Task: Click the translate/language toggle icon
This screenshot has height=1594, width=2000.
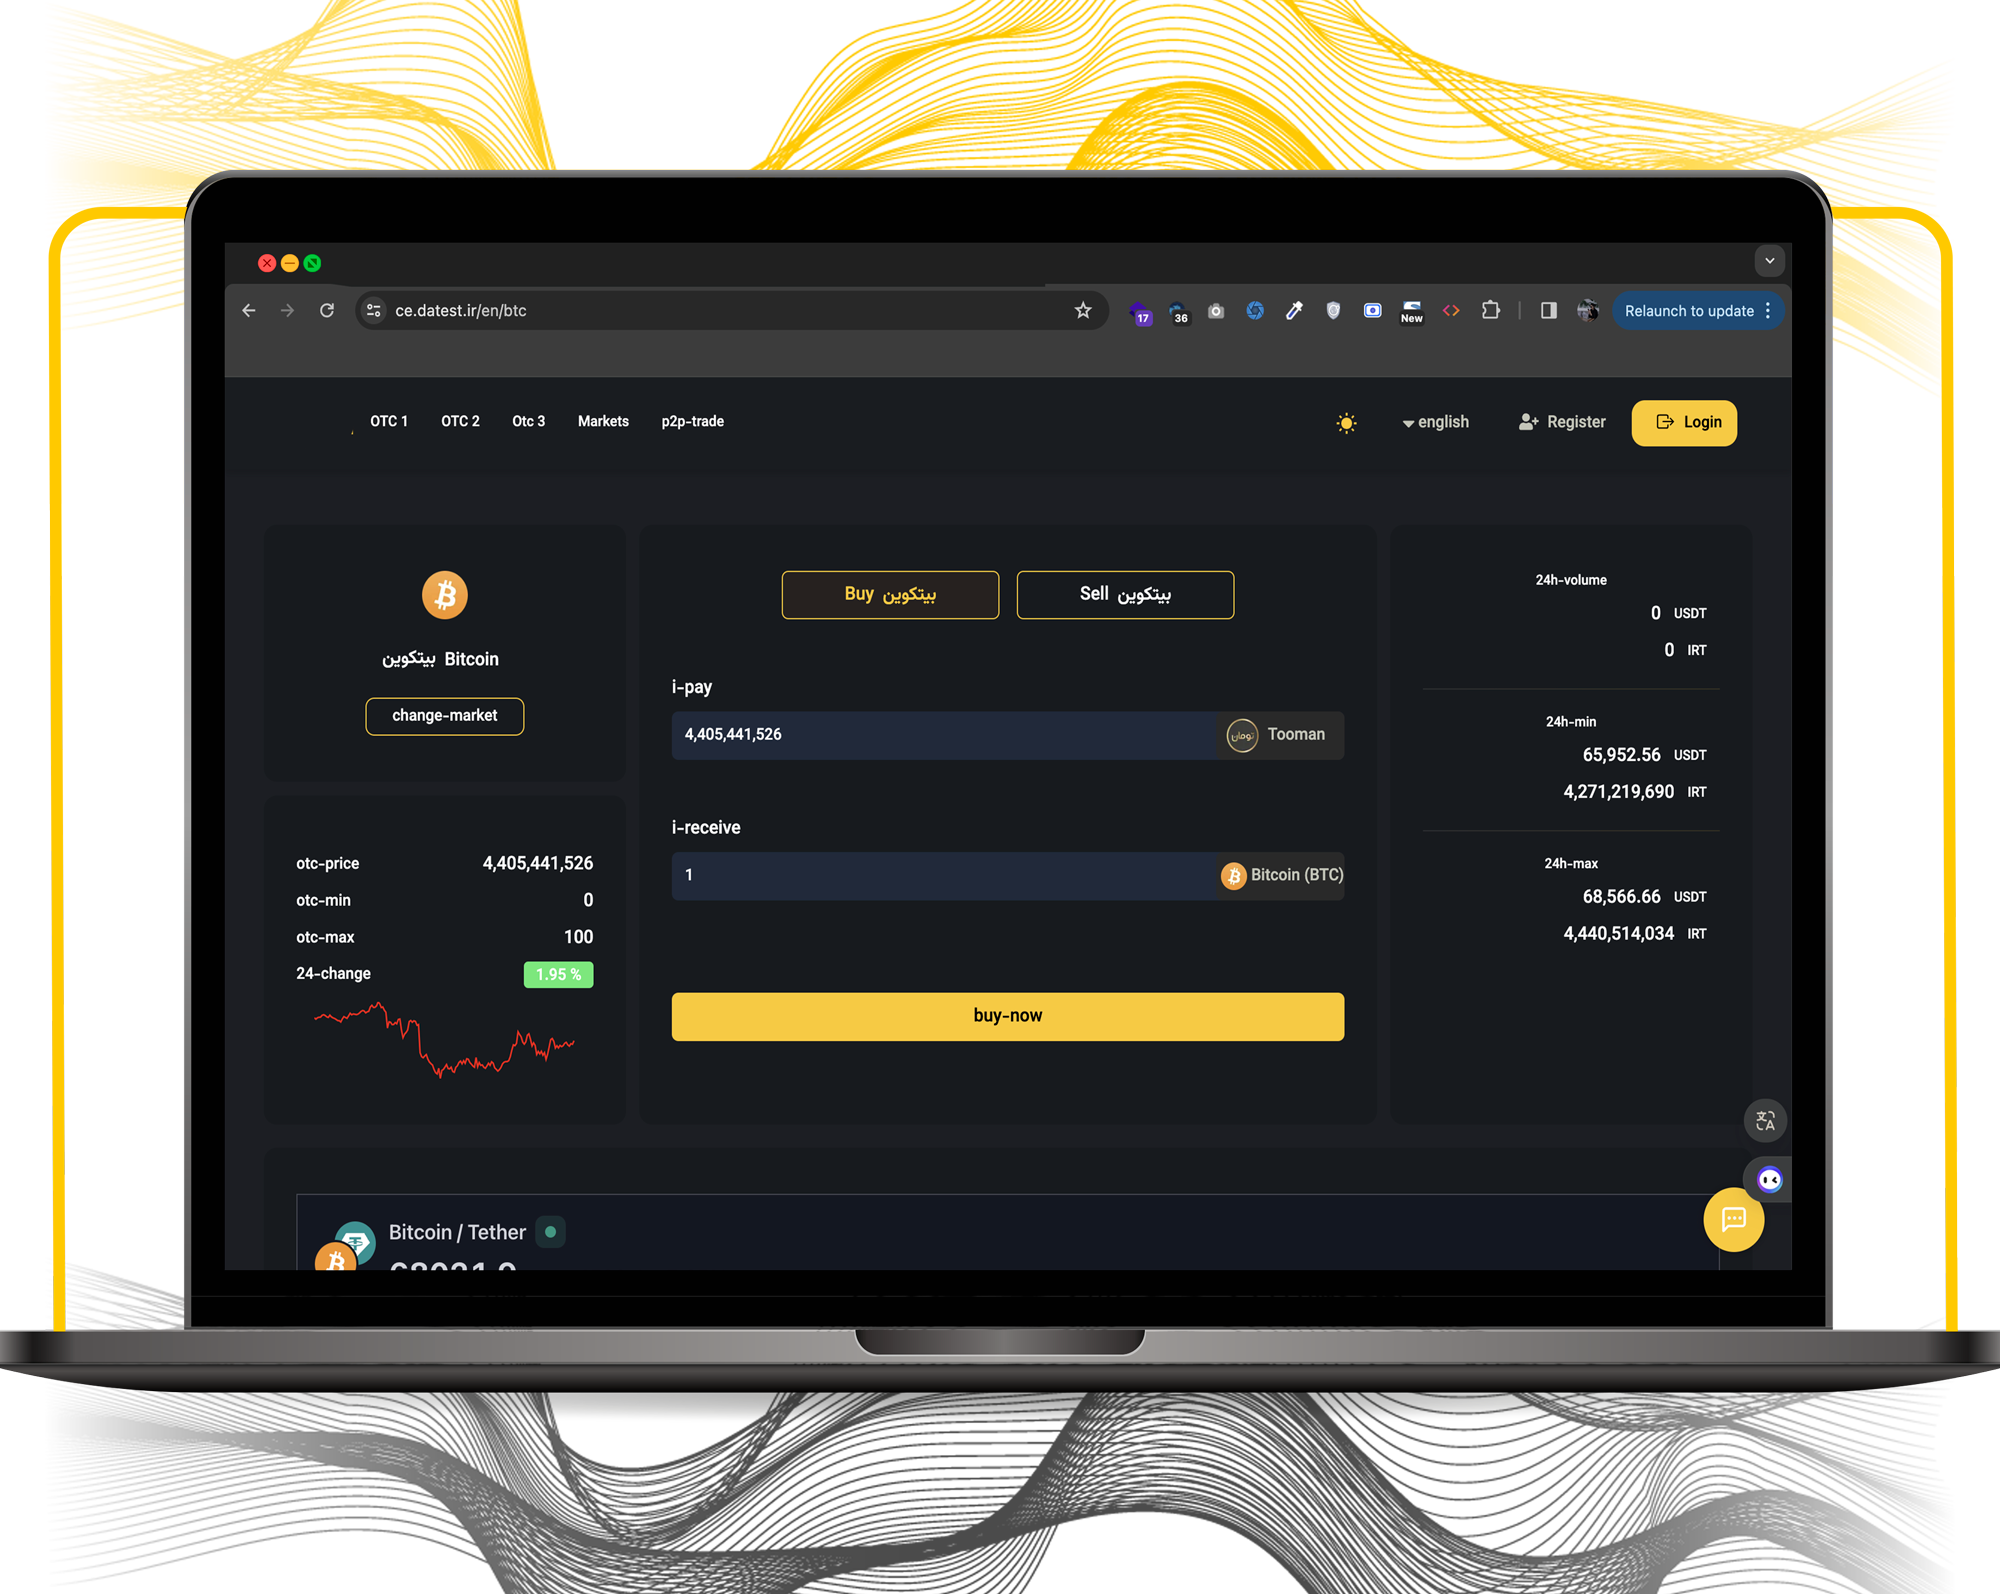Action: coord(1766,1121)
